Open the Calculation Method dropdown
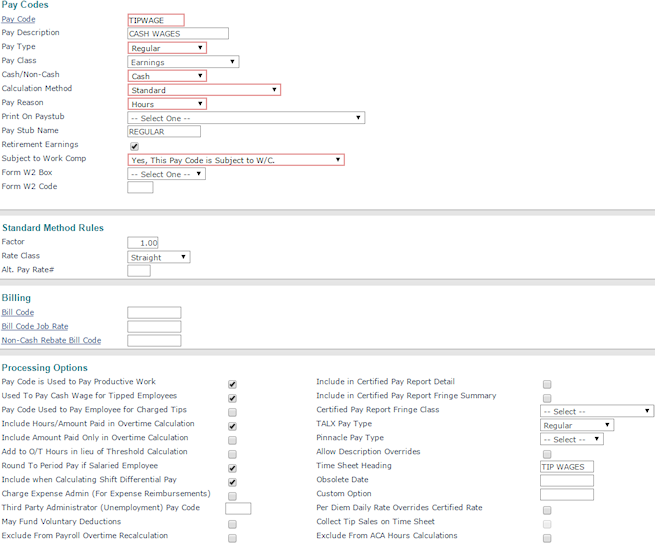 [x=204, y=90]
